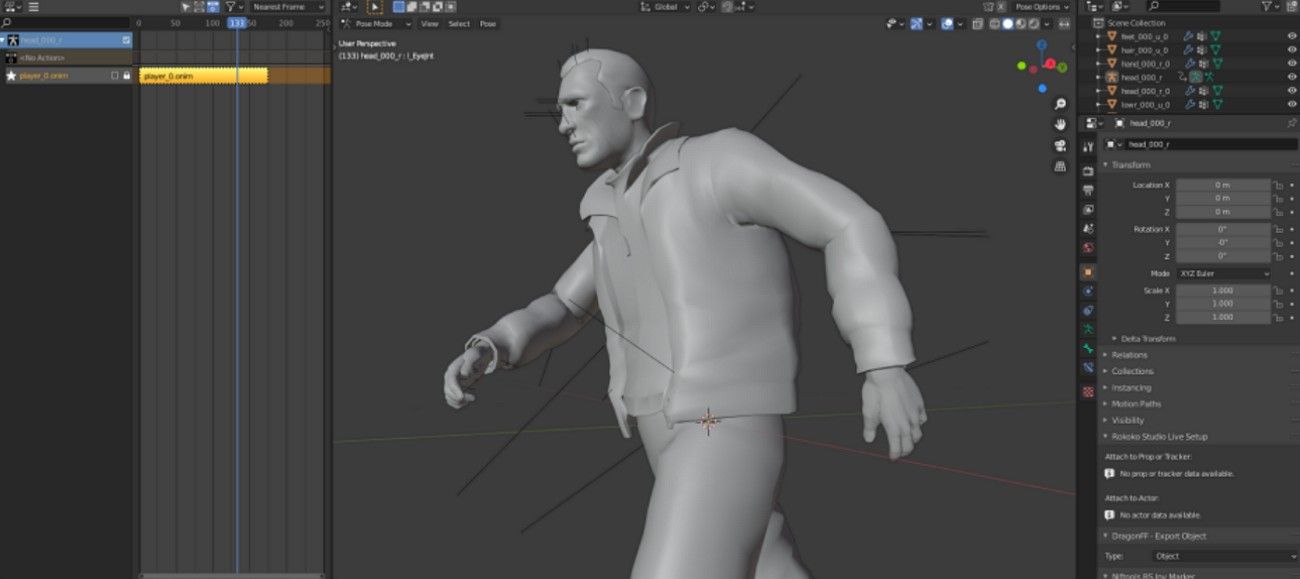Open the Outliner filter funnel icon
The image size is (1300, 579).
[x=1267, y=7]
